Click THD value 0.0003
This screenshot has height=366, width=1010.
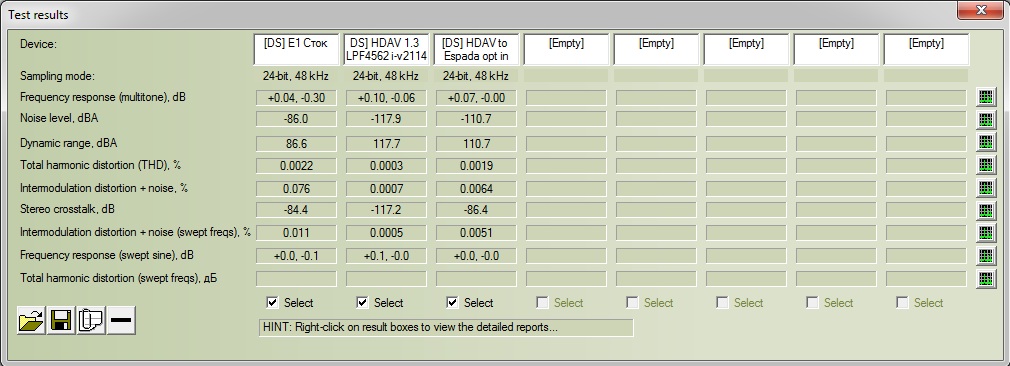(386, 166)
